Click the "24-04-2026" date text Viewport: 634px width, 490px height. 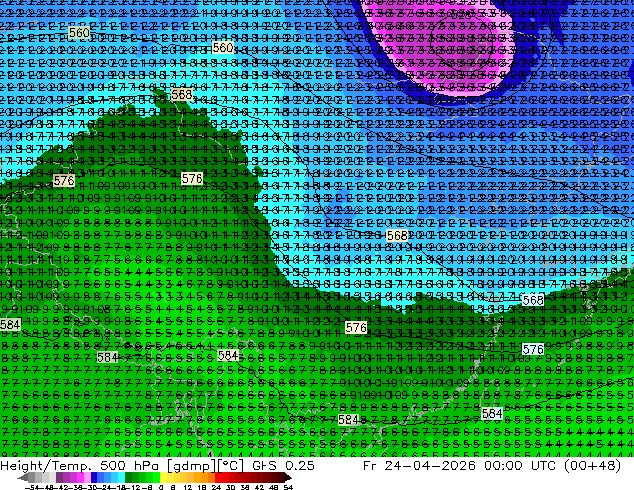(x=430, y=466)
